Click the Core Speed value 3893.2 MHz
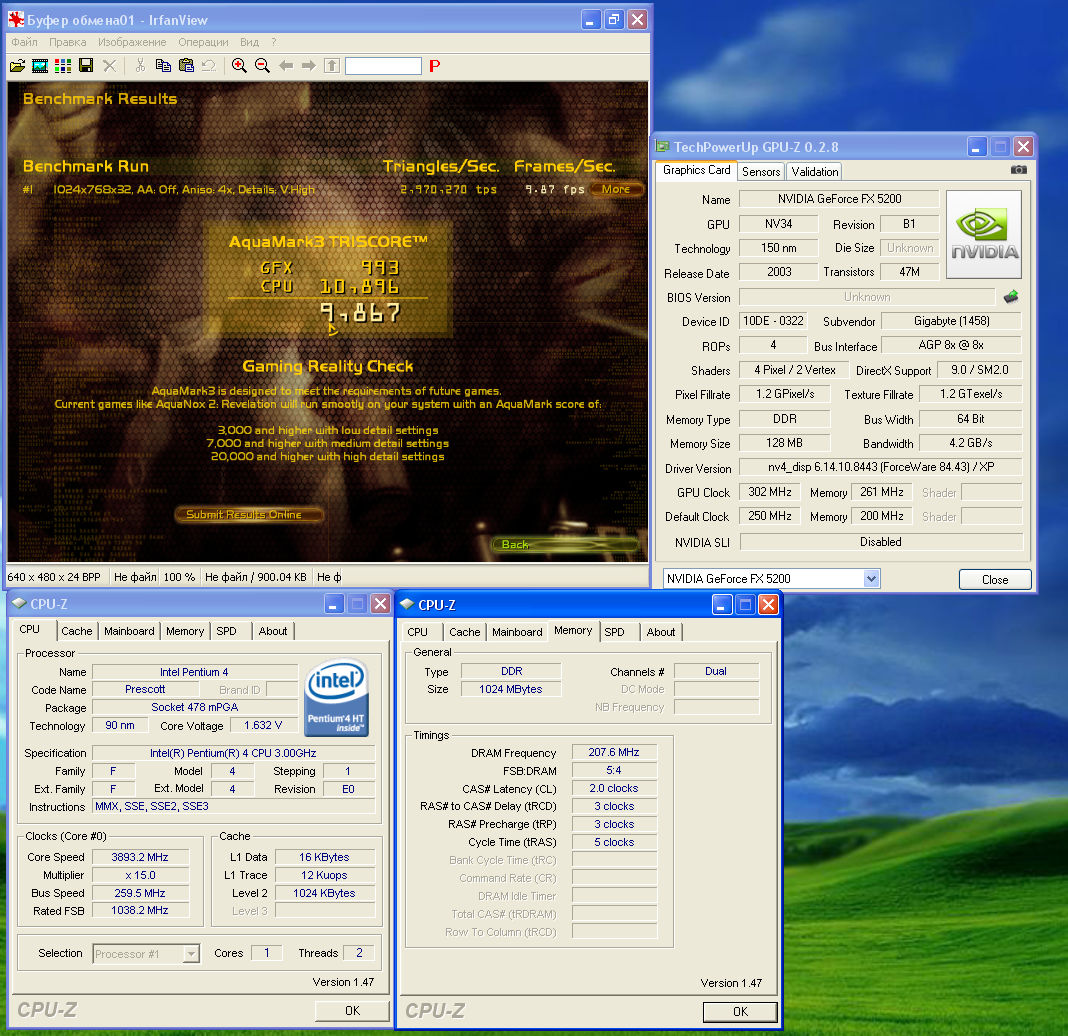The height and width of the screenshot is (1036, 1068). pyautogui.click(x=140, y=857)
